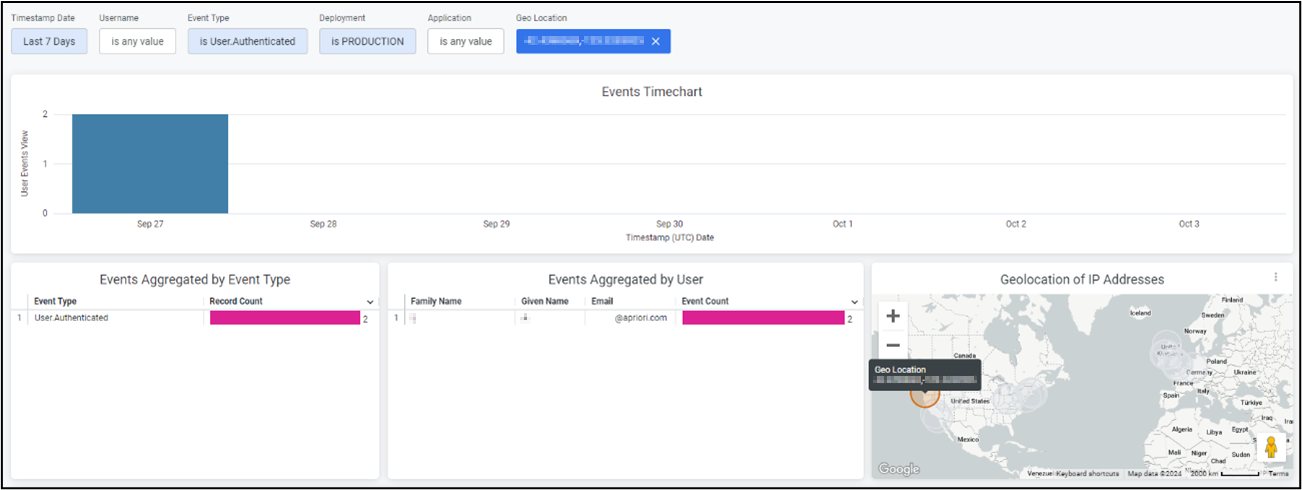Click the Username 'is any value' filter
This screenshot has height=490, width=1302.
pyautogui.click(x=137, y=41)
